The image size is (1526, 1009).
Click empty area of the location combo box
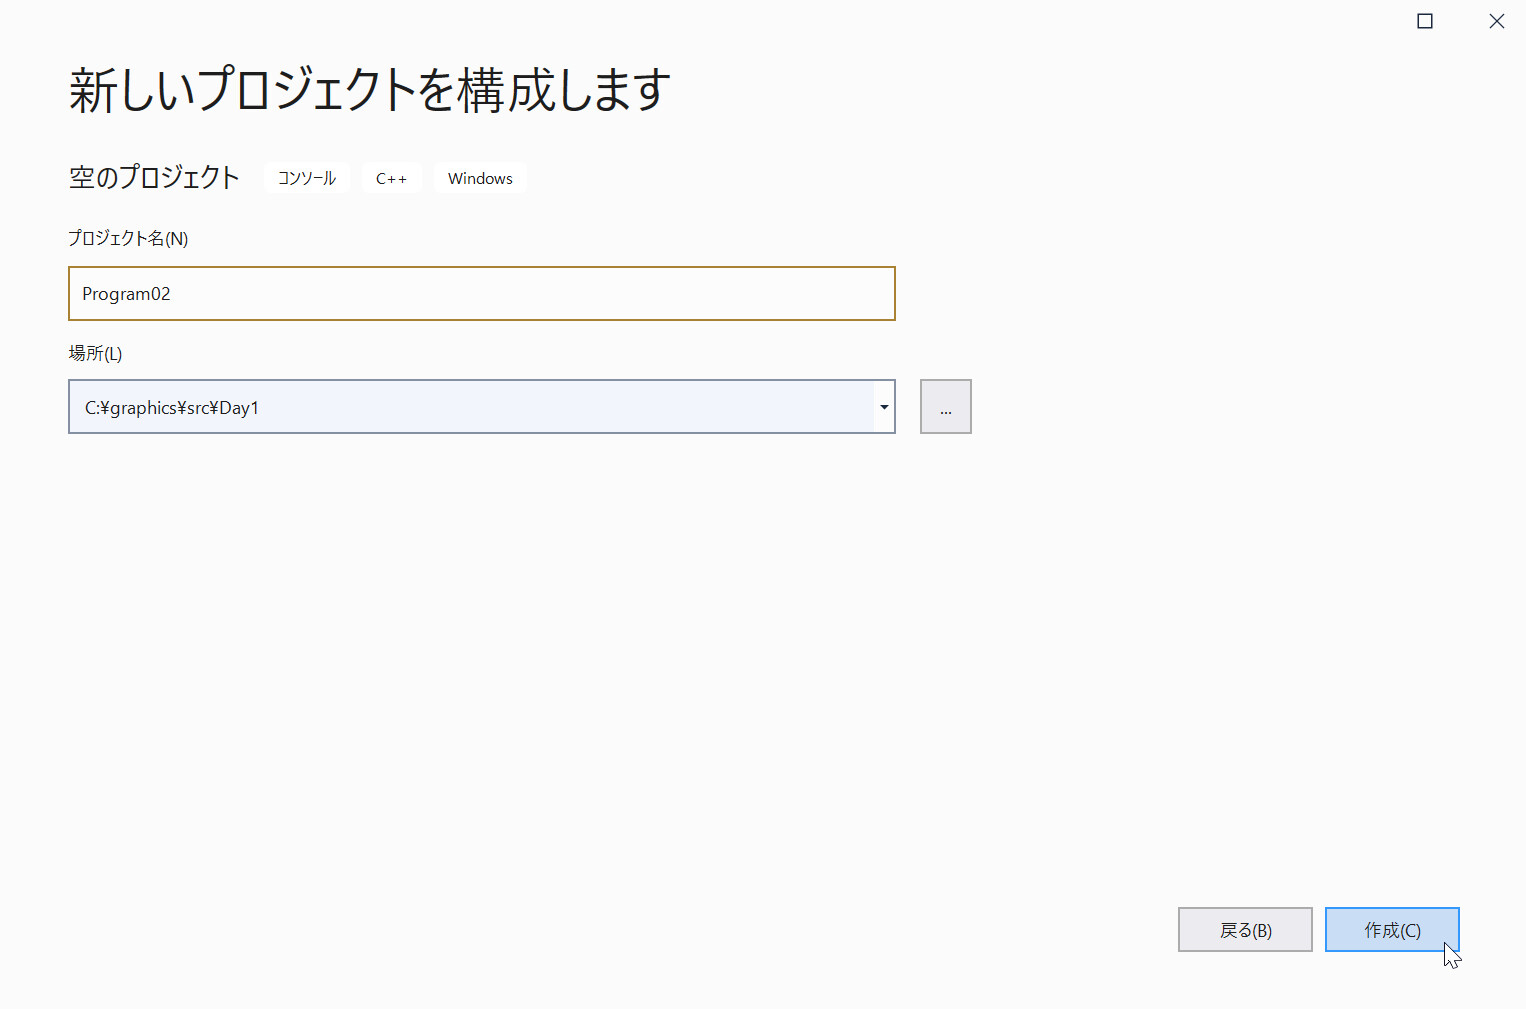coord(600,407)
